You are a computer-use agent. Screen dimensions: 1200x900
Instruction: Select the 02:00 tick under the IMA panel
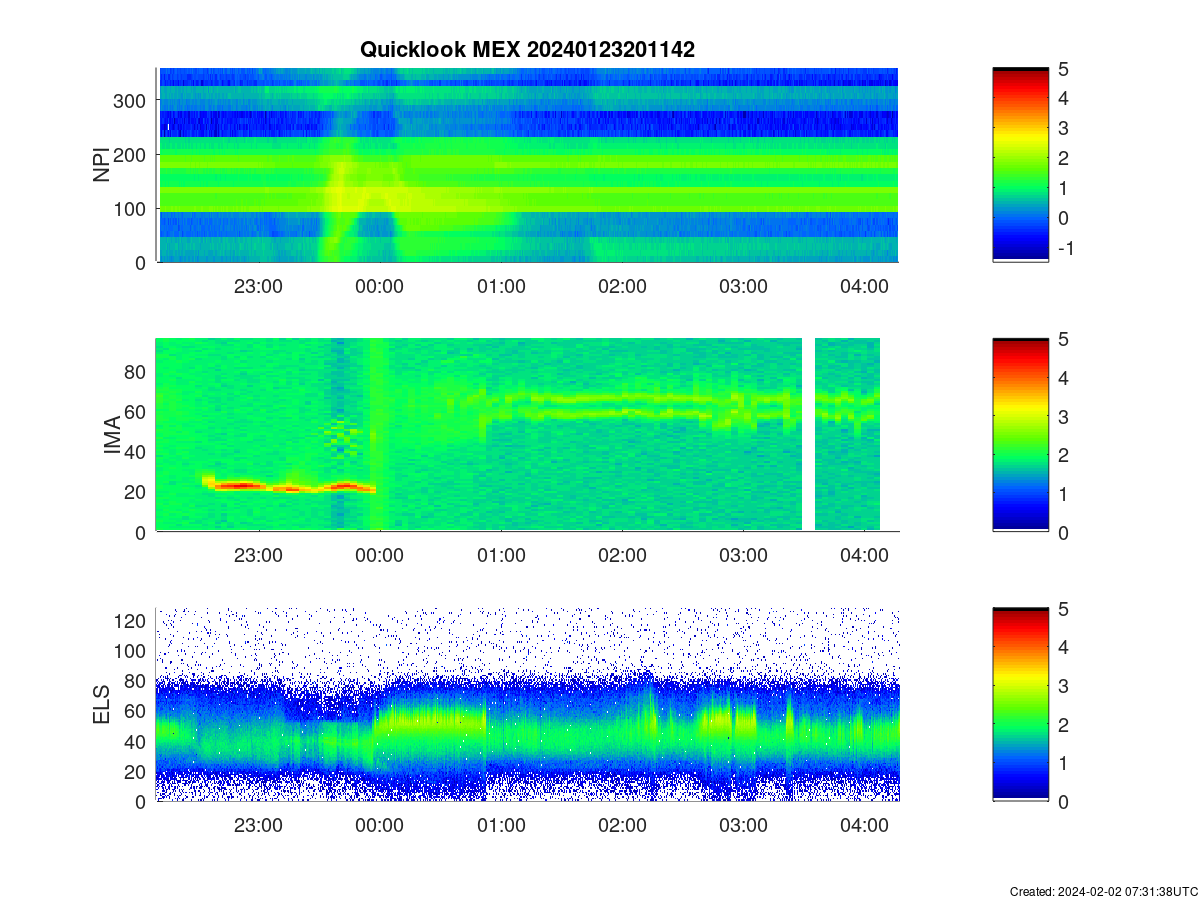point(622,556)
